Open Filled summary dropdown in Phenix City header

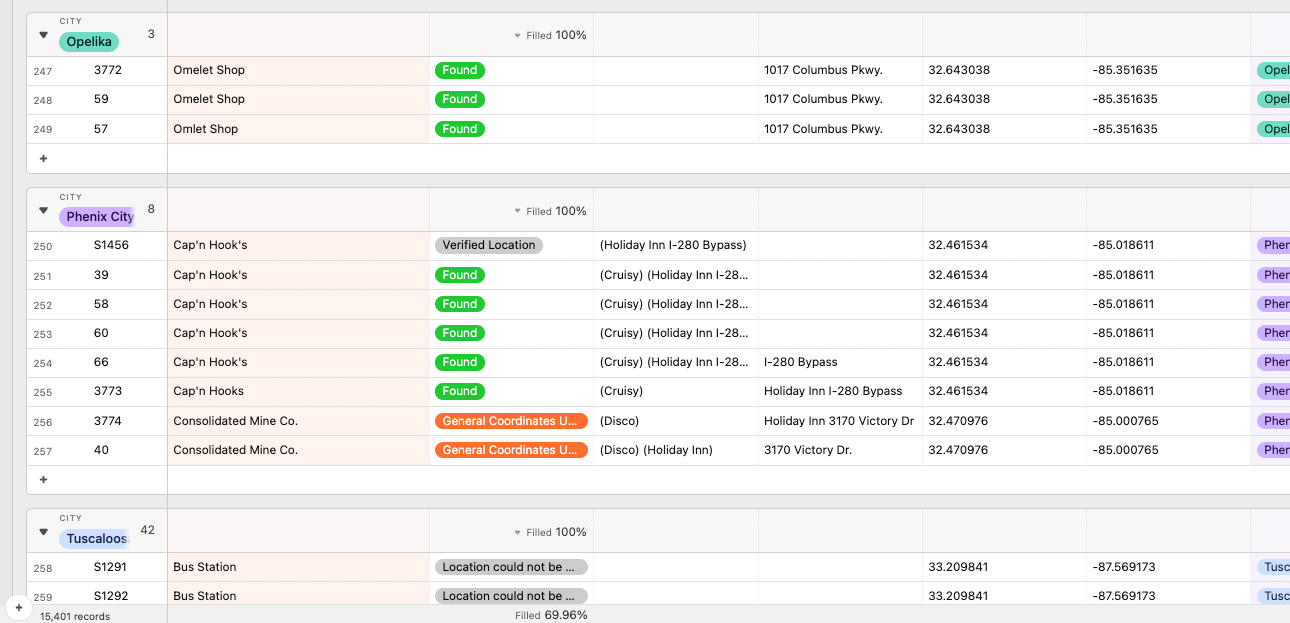click(x=550, y=211)
